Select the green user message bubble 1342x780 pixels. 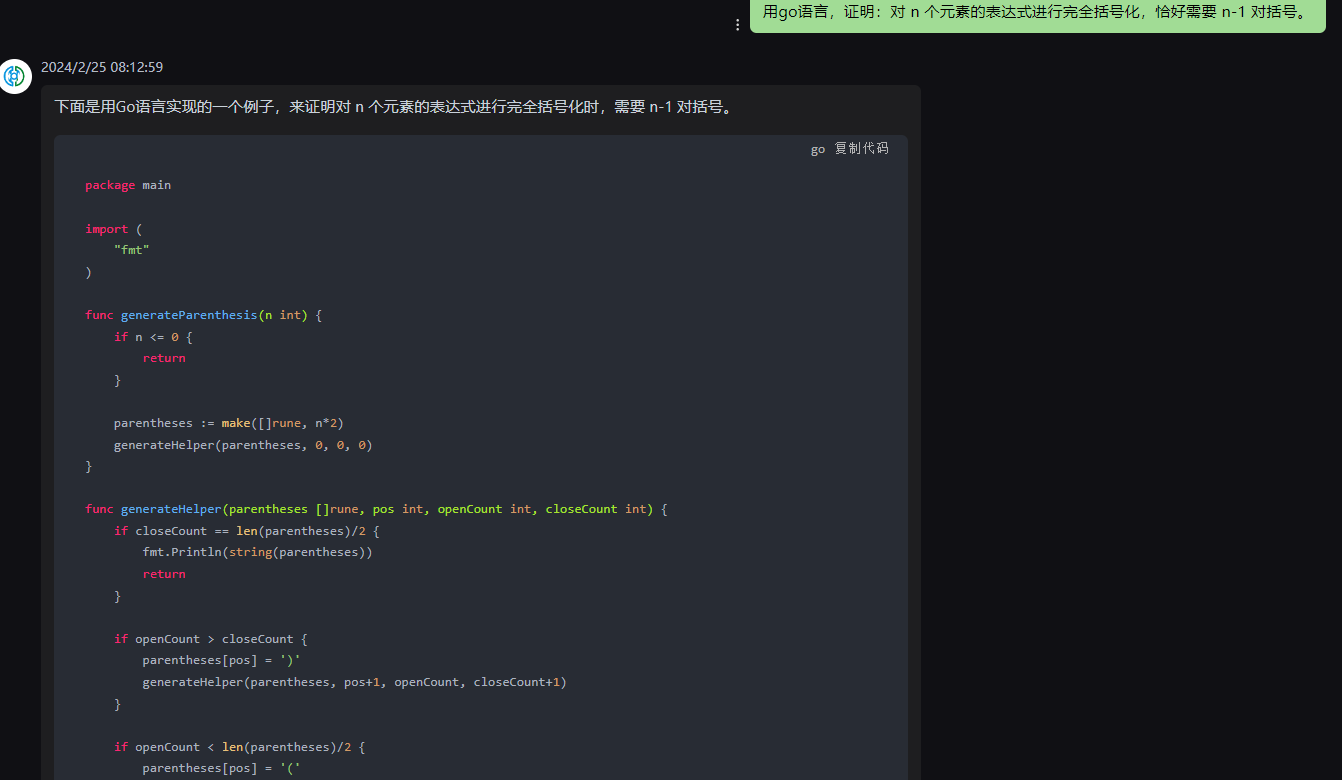coord(1038,14)
